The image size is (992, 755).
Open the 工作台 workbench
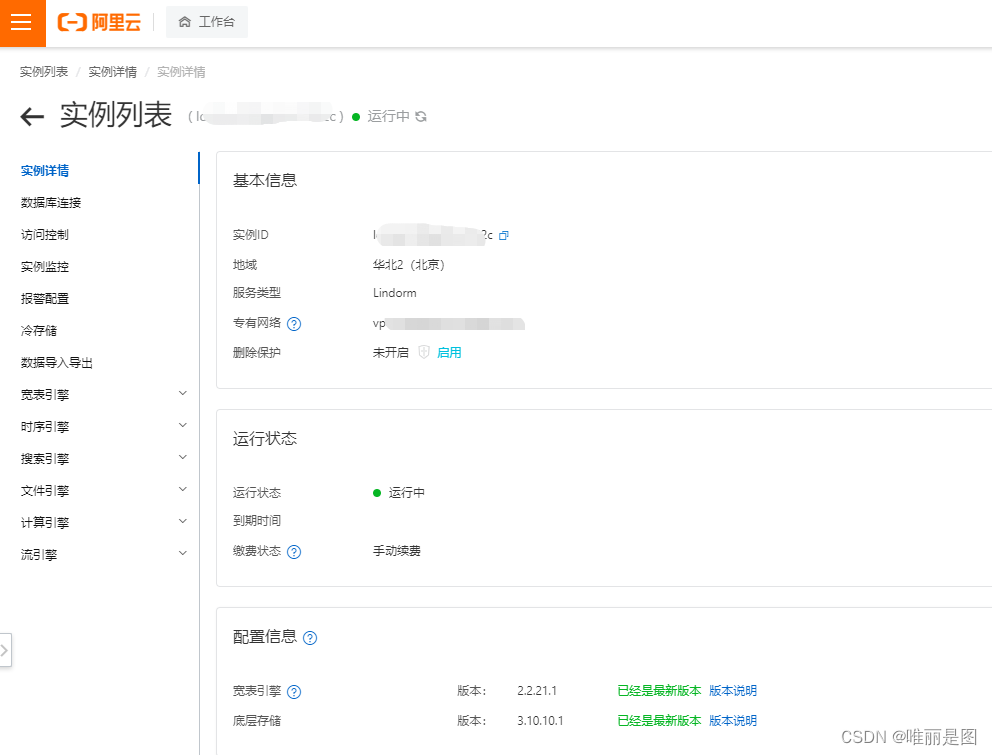click(206, 22)
